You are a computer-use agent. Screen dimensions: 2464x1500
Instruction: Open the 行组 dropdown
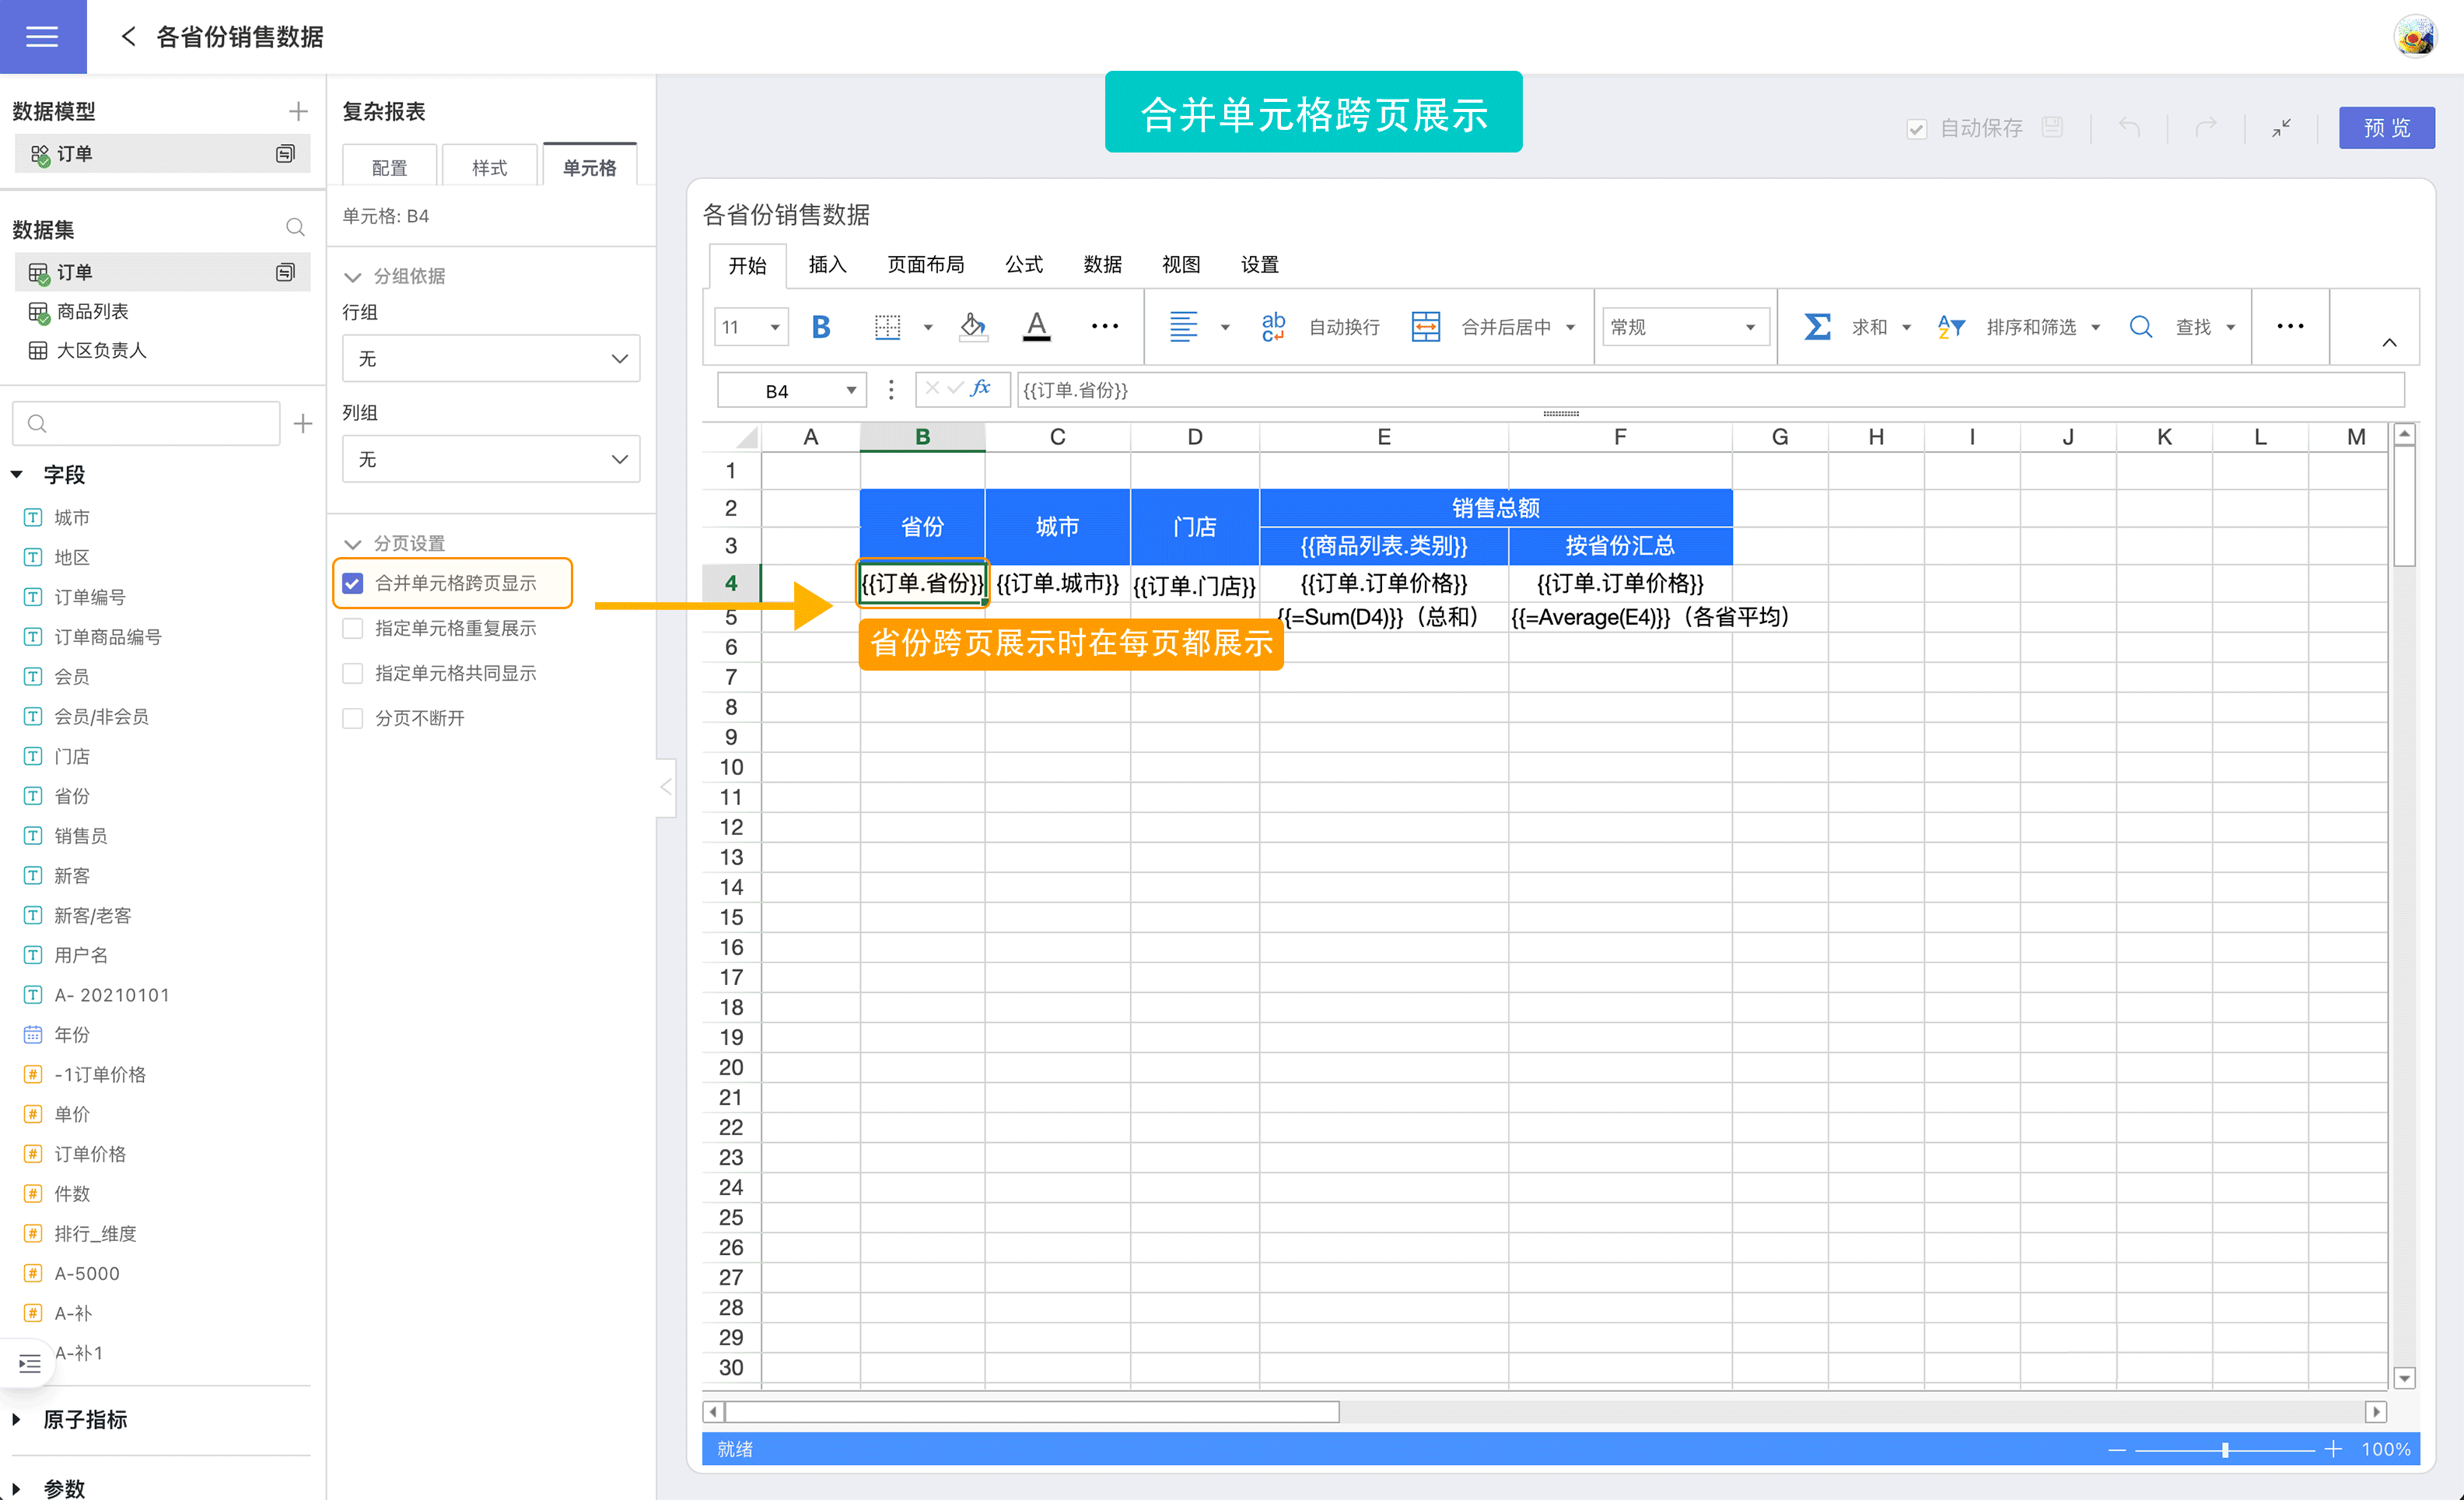click(x=490, y=359)
